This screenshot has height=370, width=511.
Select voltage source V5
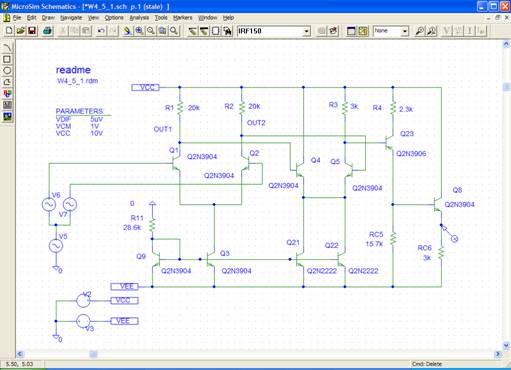56,246
